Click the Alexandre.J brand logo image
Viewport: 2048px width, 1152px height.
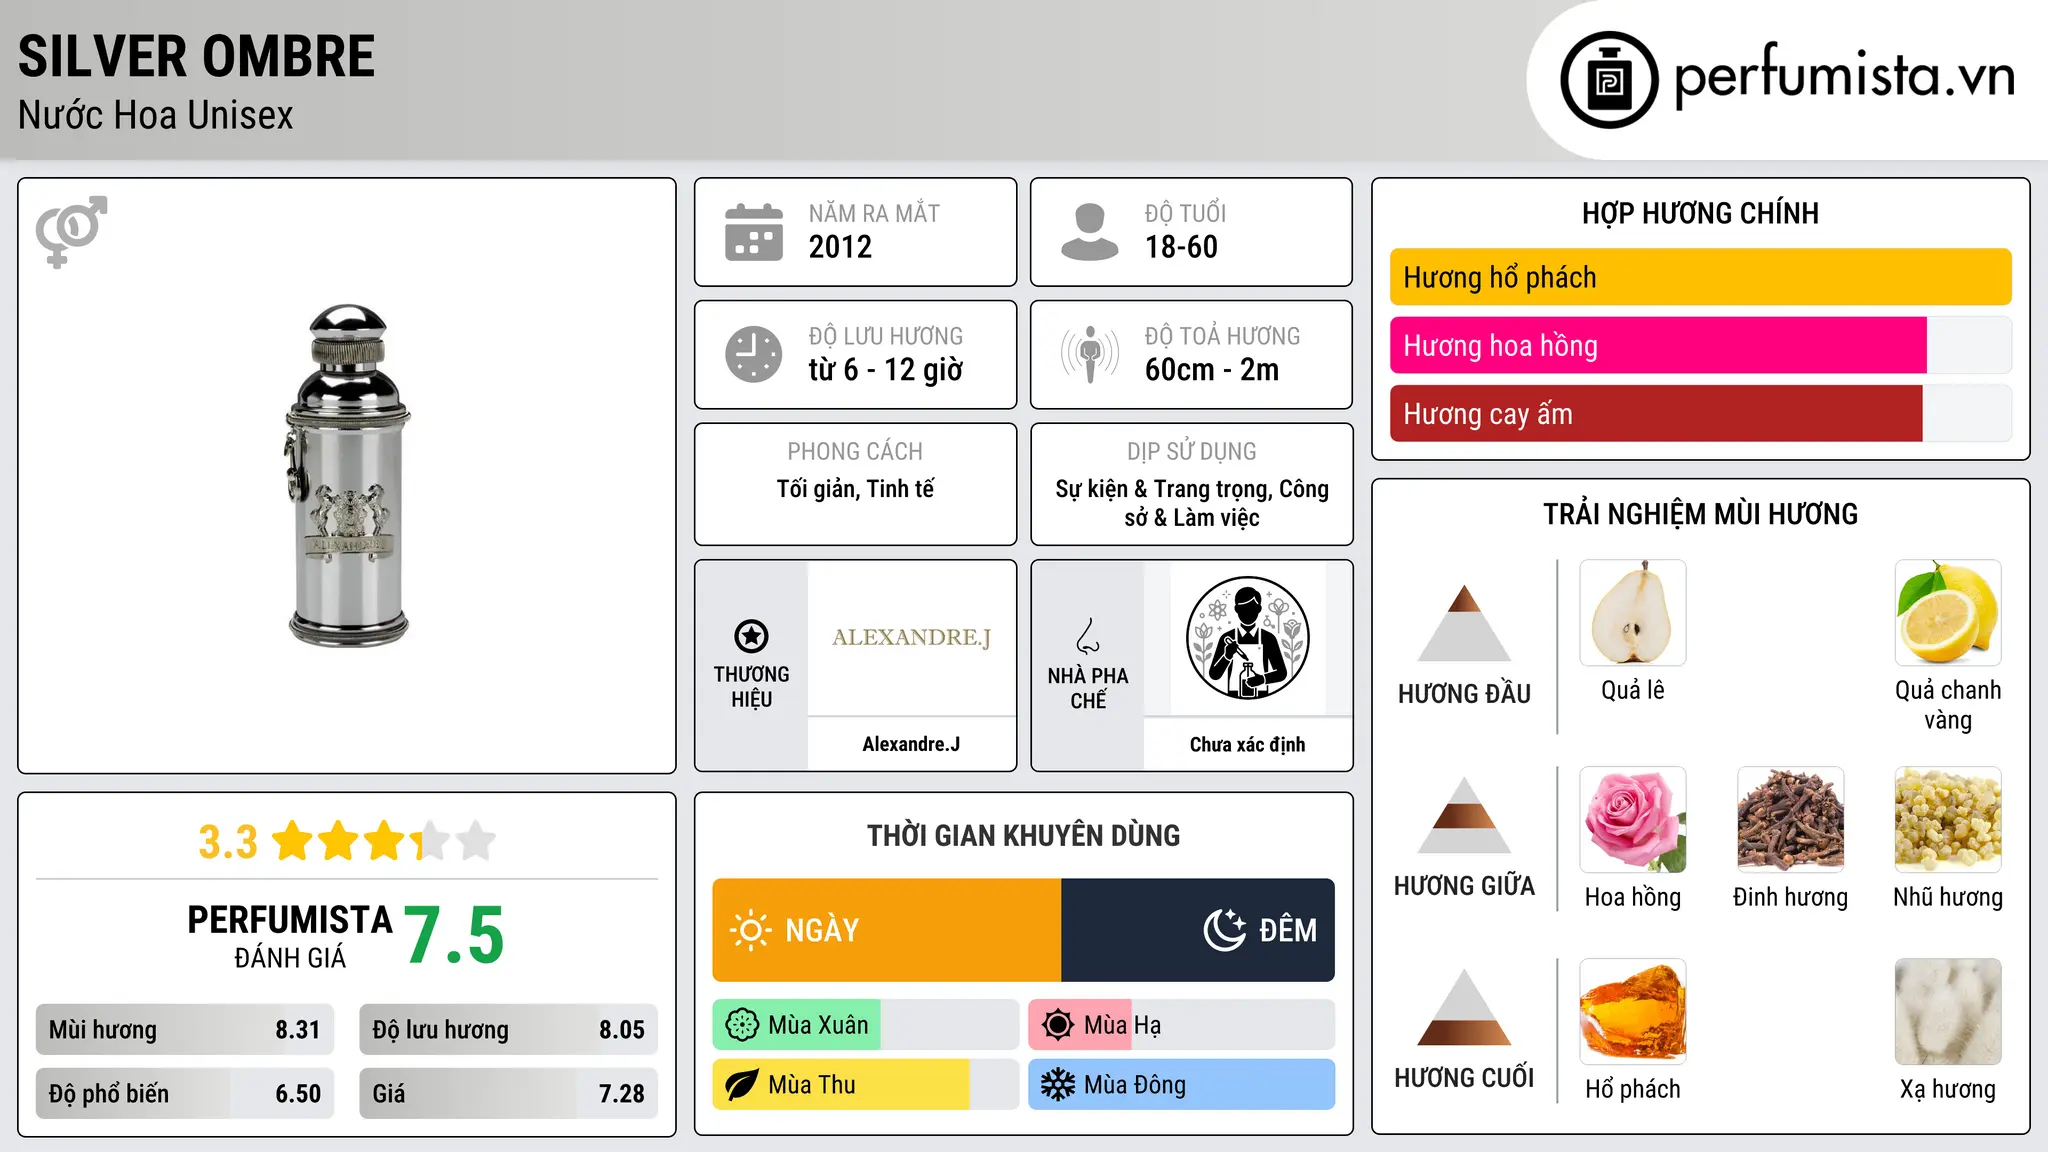(x=911, y=638)
